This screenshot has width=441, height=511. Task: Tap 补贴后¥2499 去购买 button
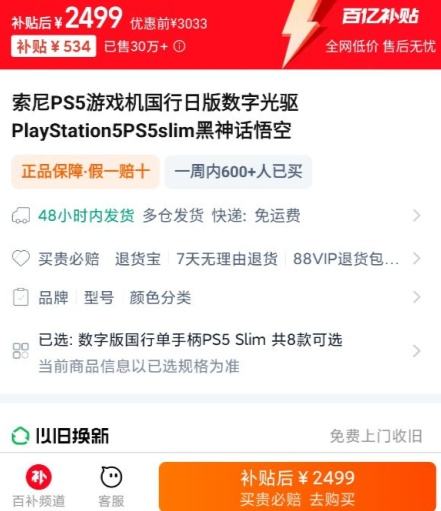pos(297,486)
